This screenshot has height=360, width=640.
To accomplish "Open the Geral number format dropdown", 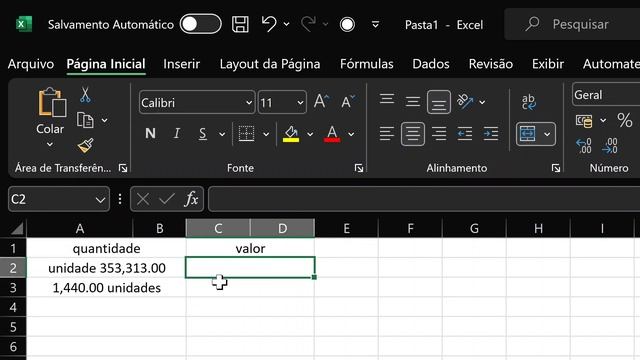I will (606, 95).
